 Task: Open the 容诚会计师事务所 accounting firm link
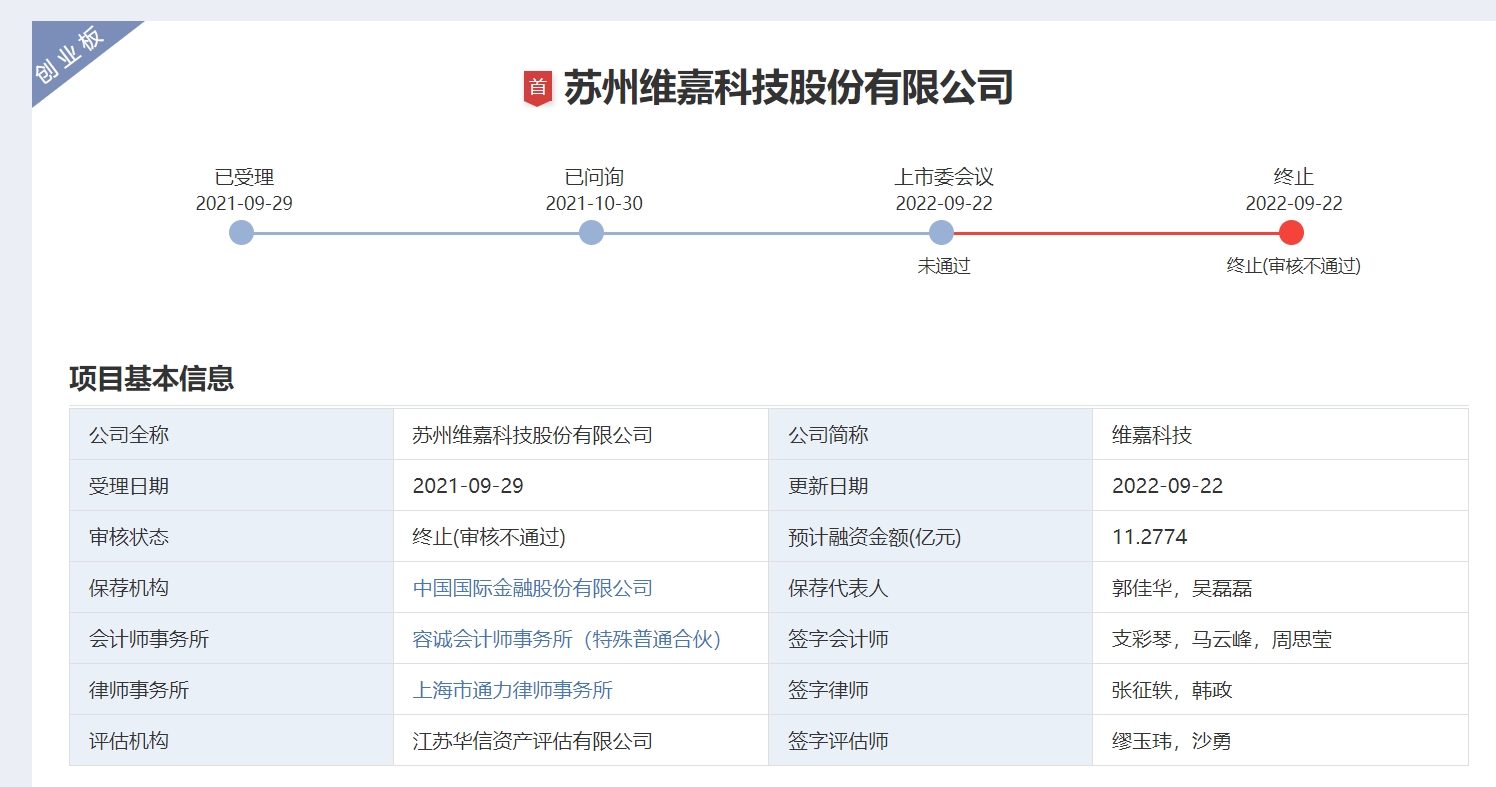tap(566, 639)
